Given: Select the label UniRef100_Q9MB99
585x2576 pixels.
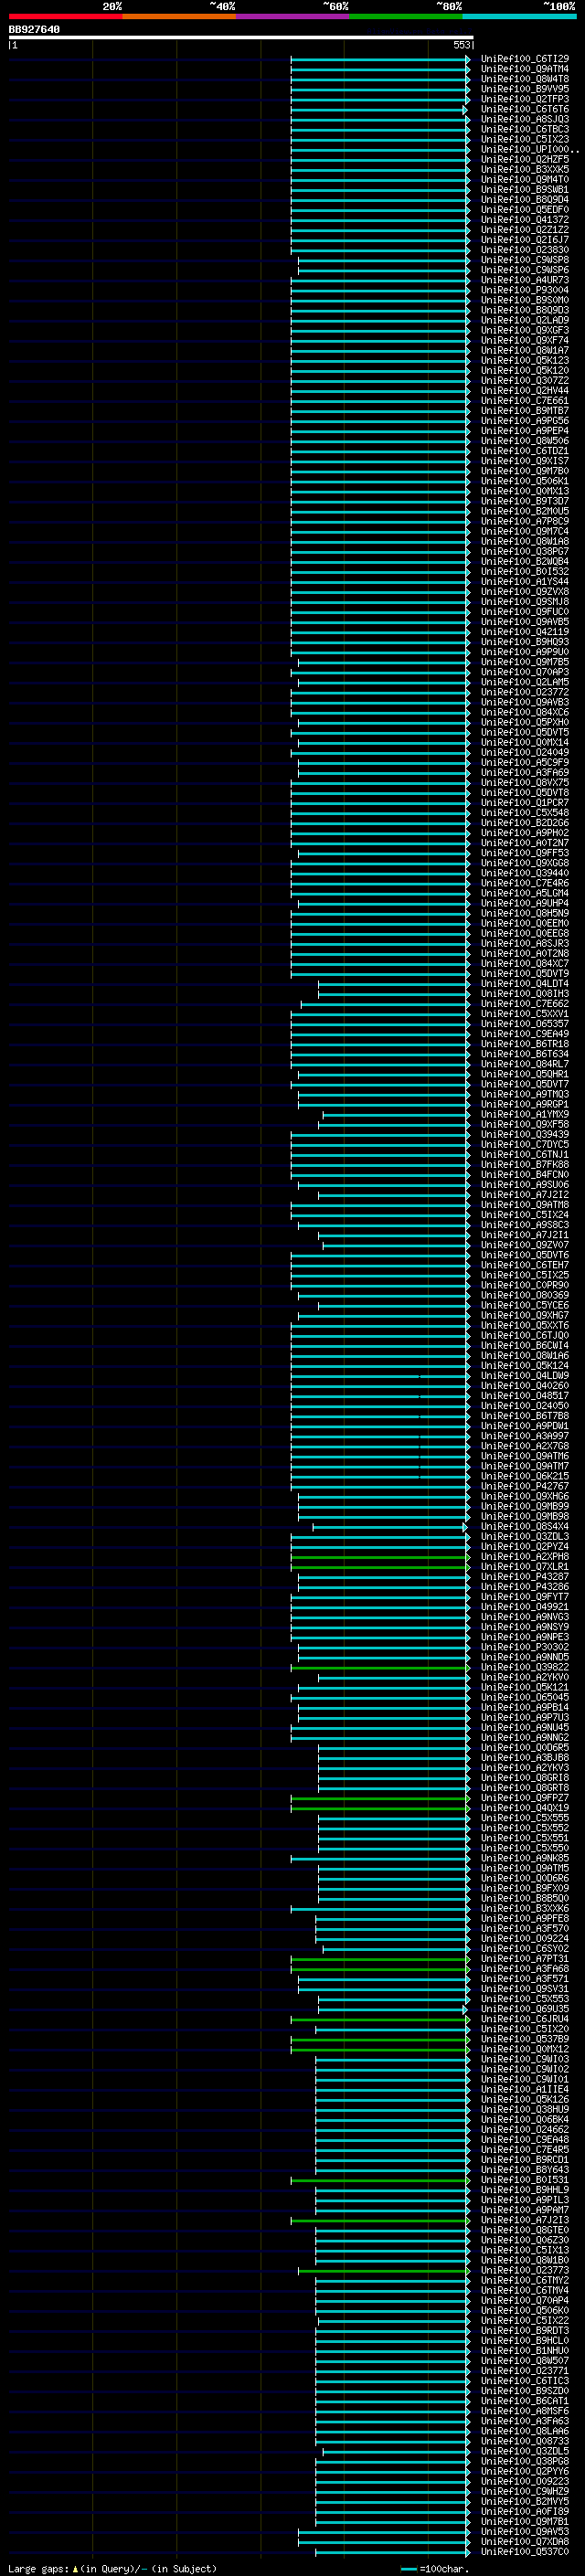Looking at the screenshot, I should 524,1507.
